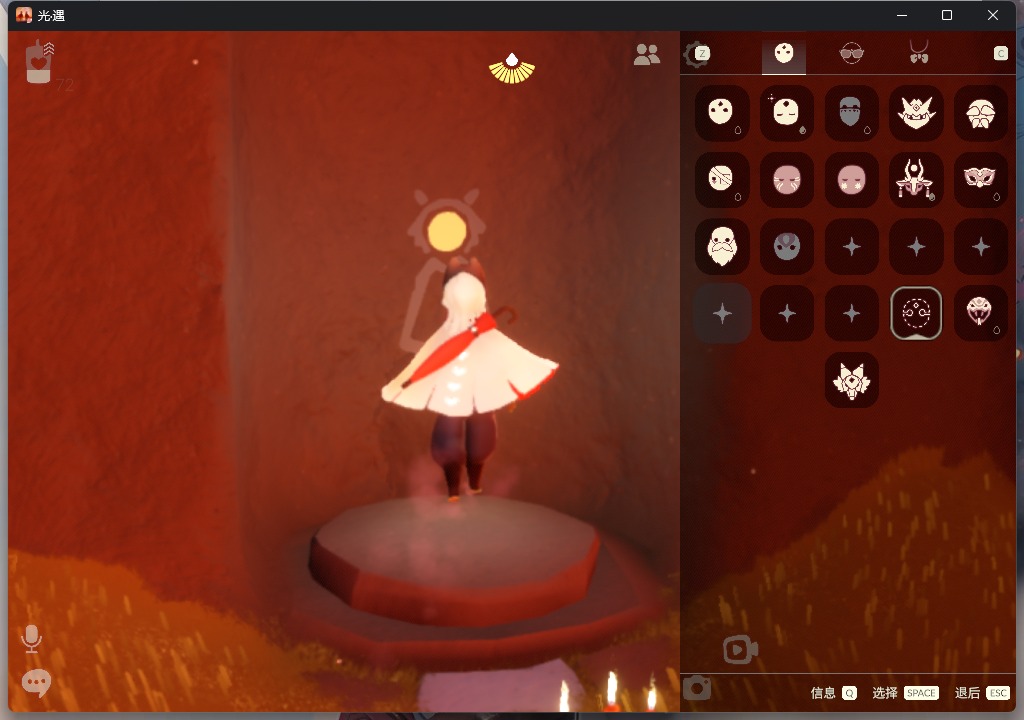1024x720 pixels.
Task: Select the antlered mask with tassels
Action: click(916, 180)
